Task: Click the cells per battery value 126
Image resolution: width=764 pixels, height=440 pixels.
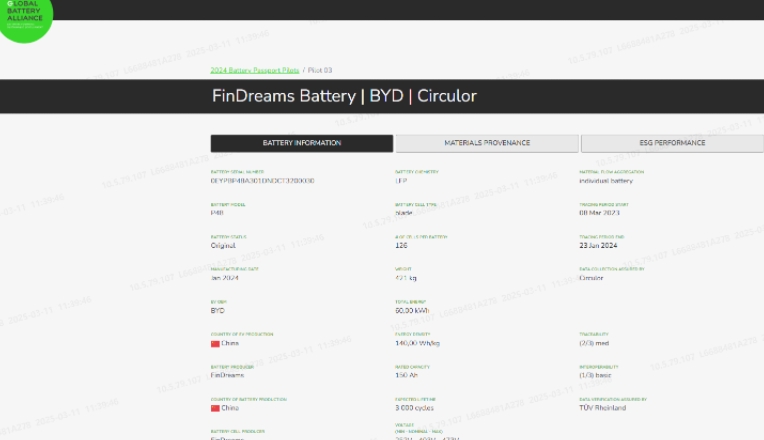Action: (x=401, y=246)
